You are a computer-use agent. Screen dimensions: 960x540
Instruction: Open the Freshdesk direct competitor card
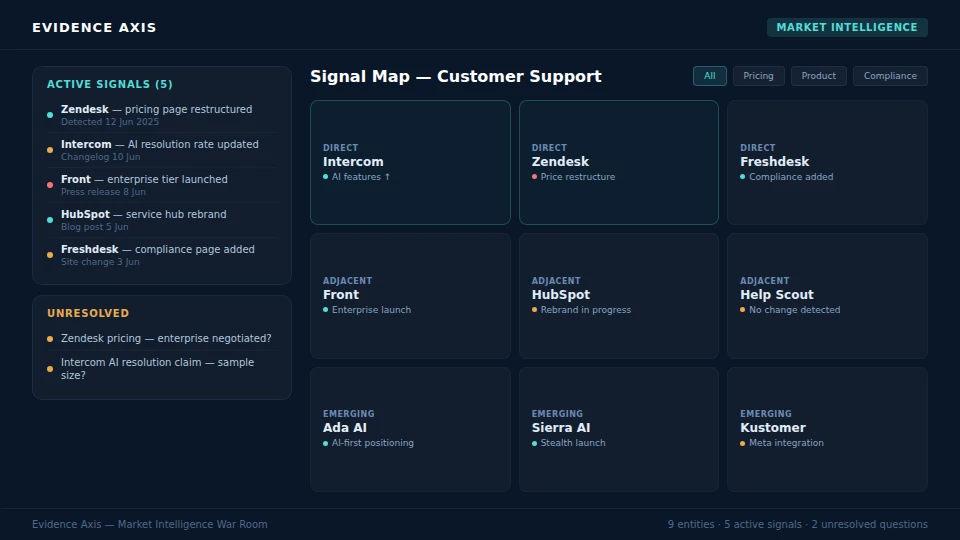pos(827,162)
